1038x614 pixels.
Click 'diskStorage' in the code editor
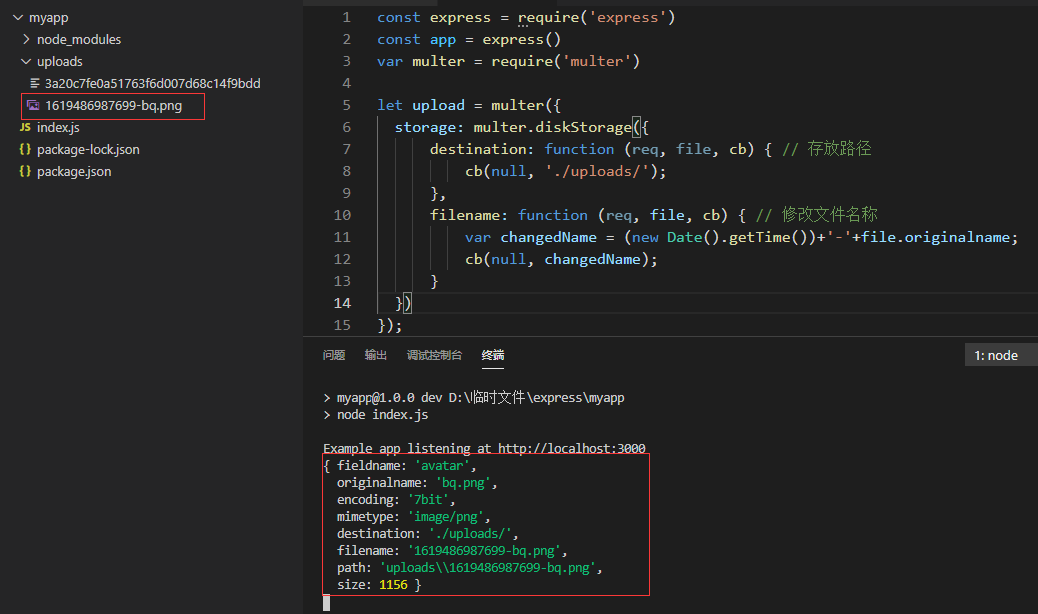coord(583,127)
